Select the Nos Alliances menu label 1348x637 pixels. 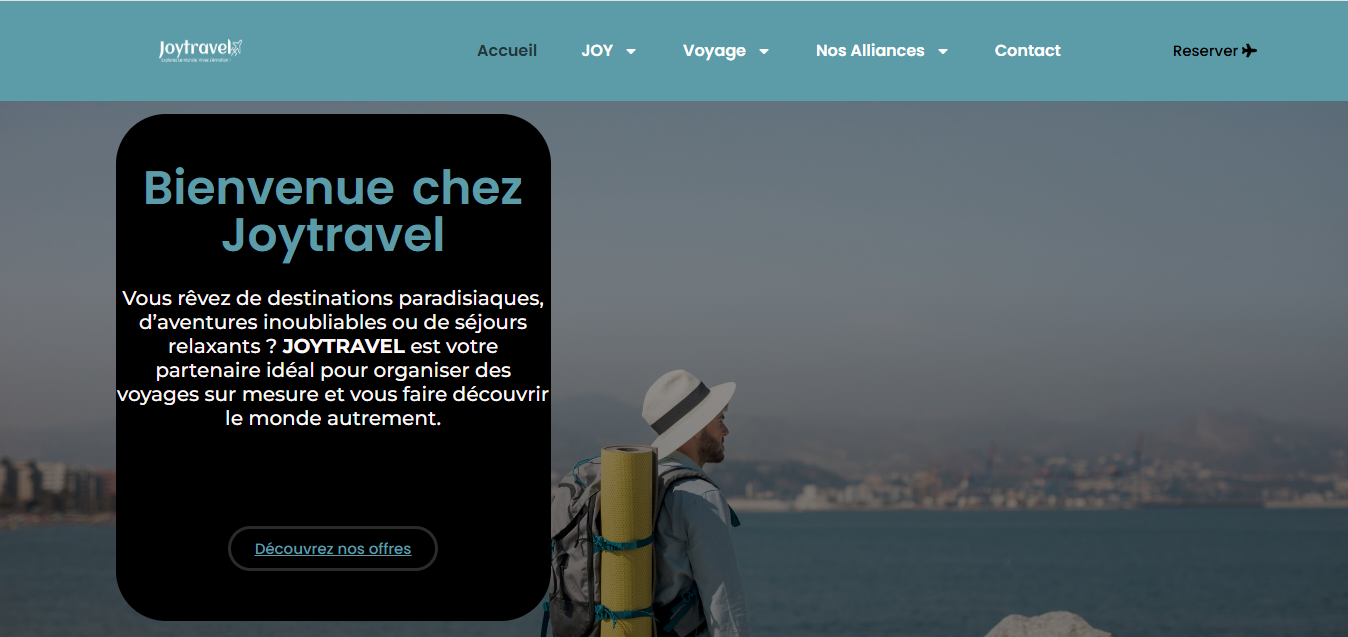[x=870, y=50]
